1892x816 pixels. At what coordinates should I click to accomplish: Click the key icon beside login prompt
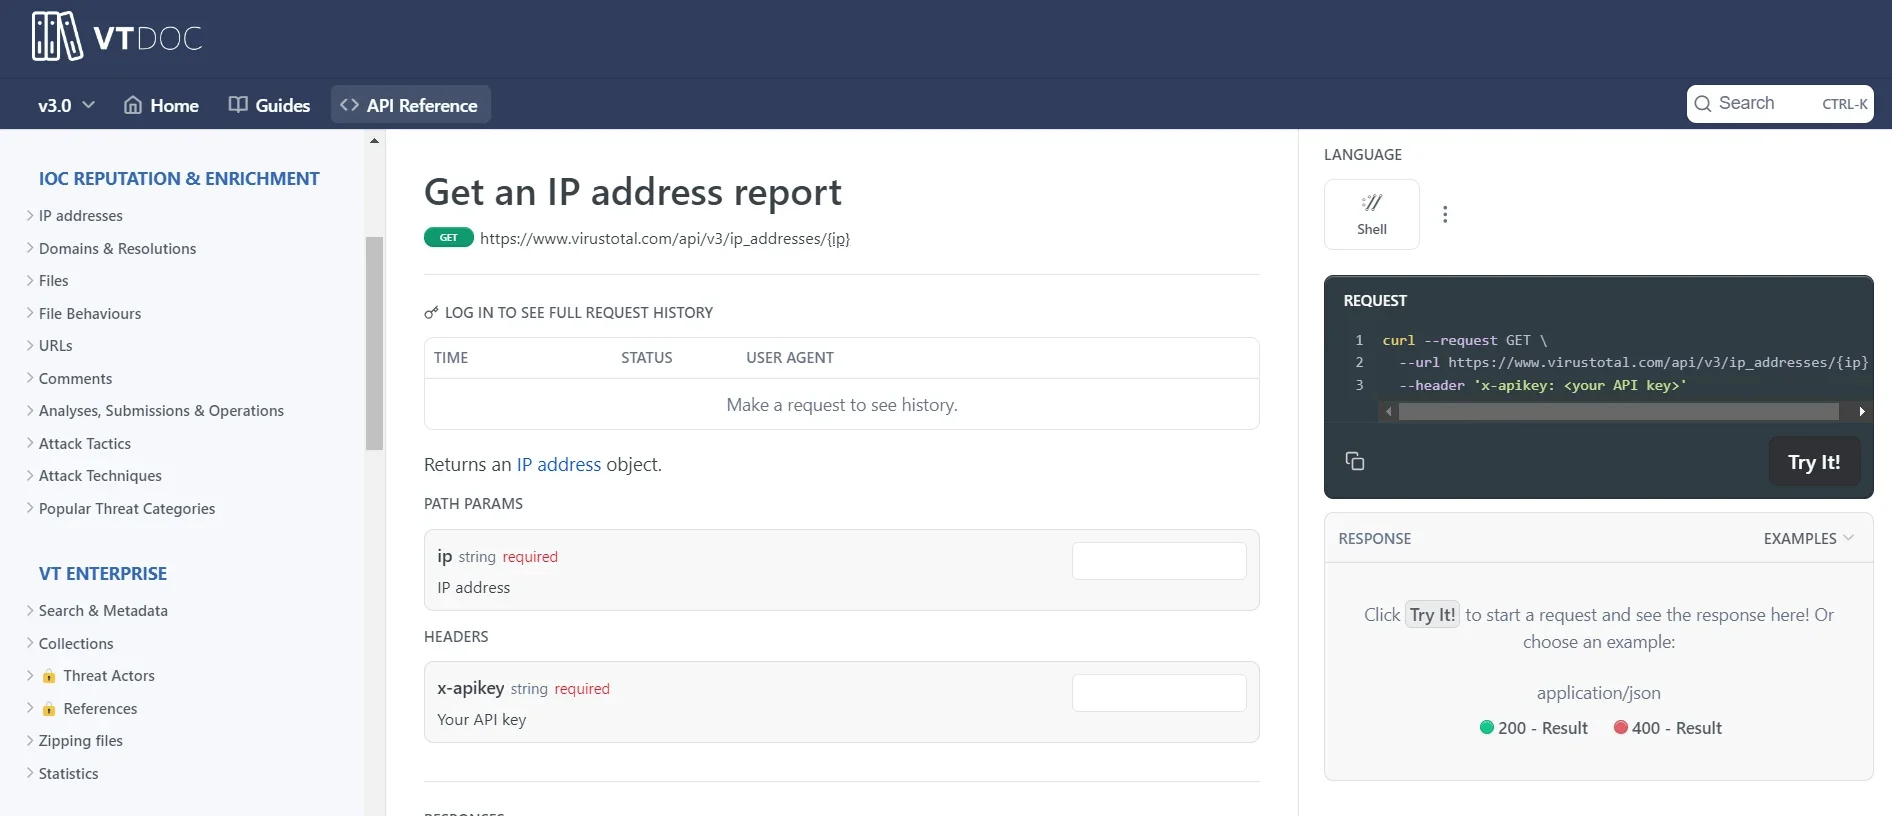[x=431, y=313]
